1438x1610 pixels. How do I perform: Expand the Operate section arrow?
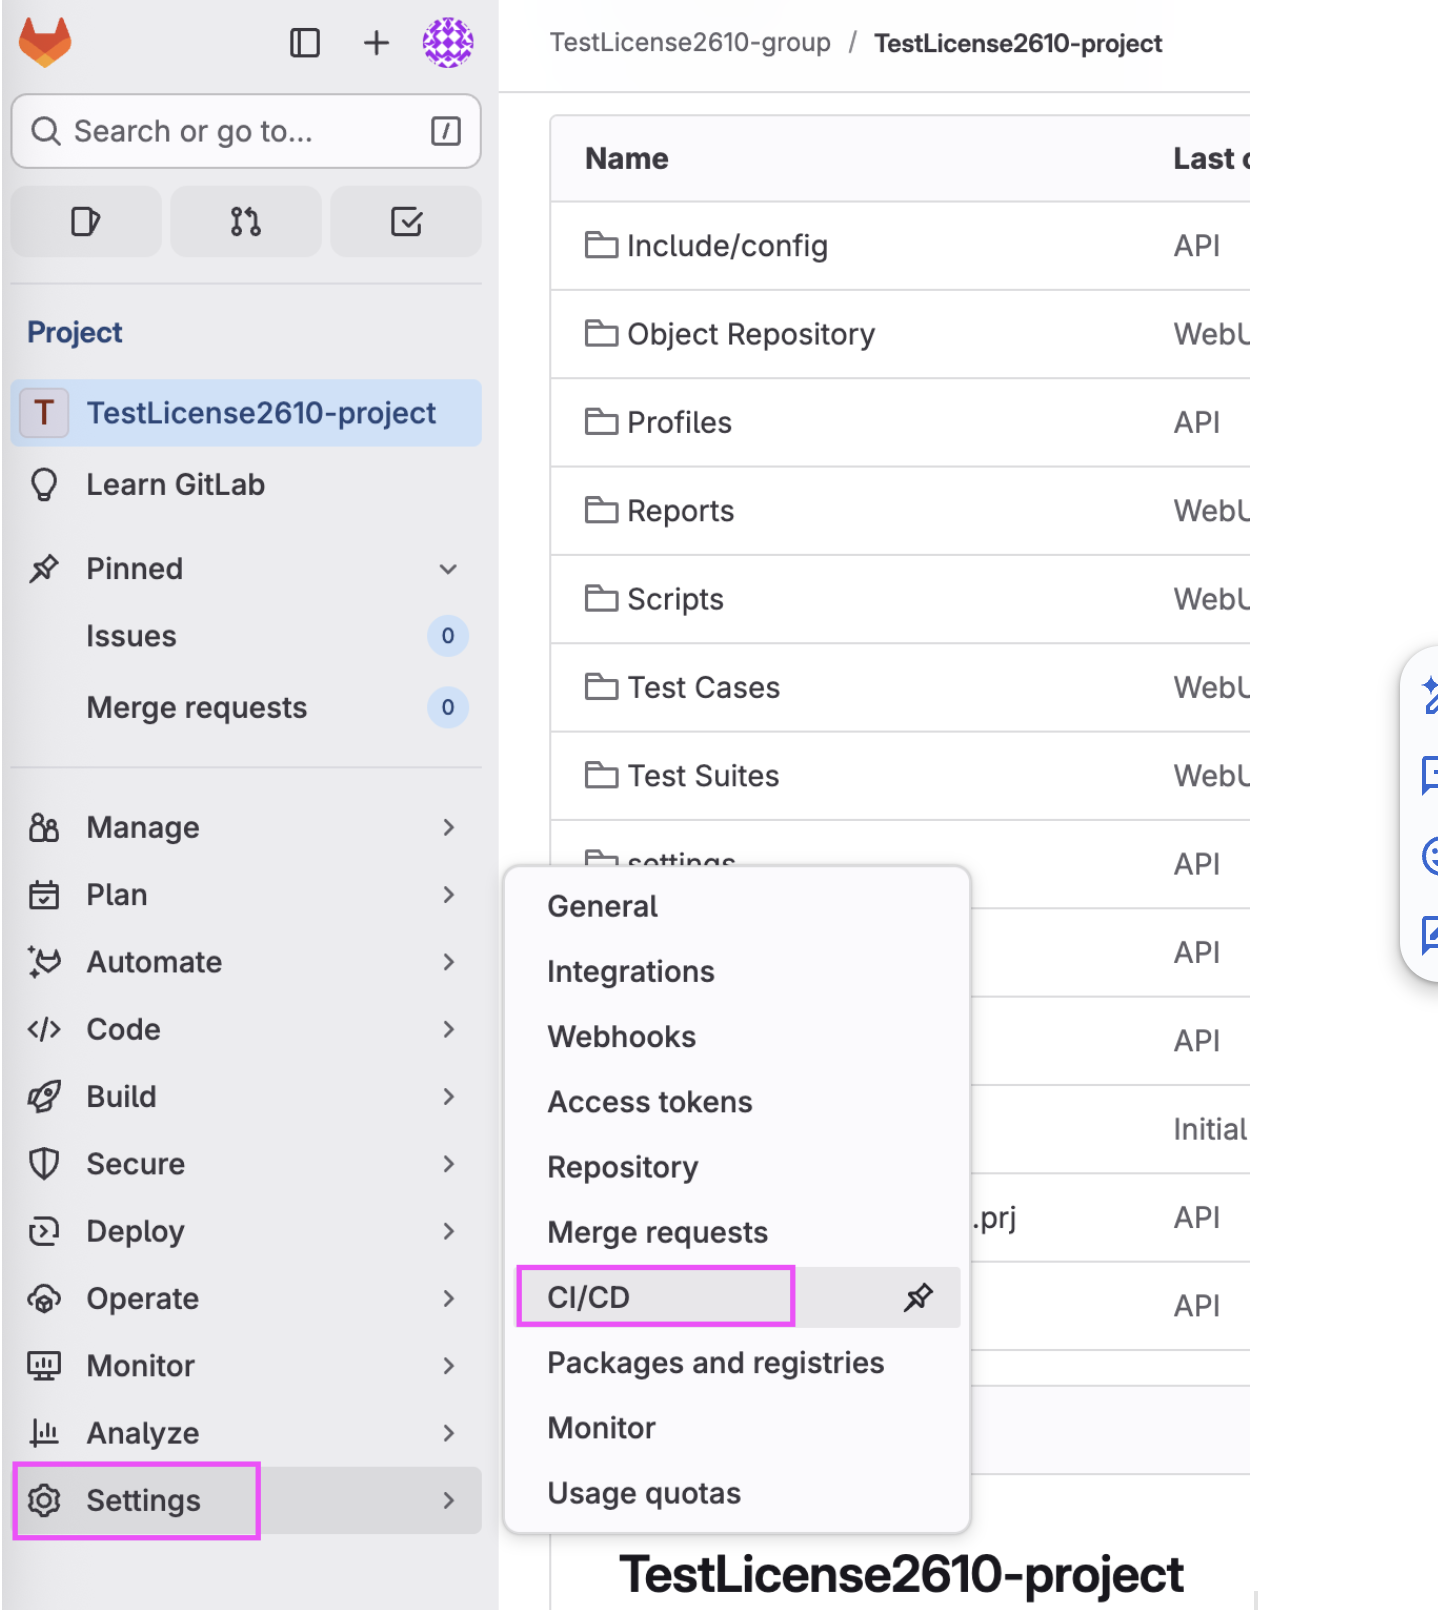point(448,1299)
